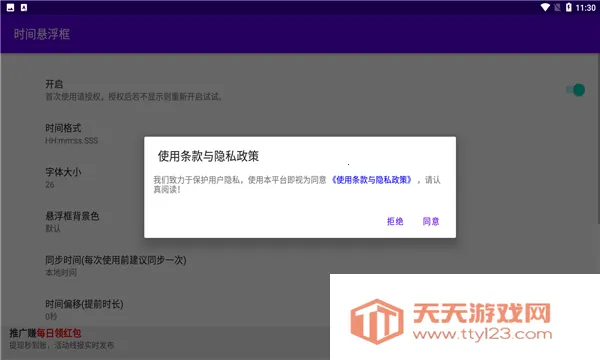
Task: Open the 《使用条款与隐私政策》 link
Action: (371, 180)
